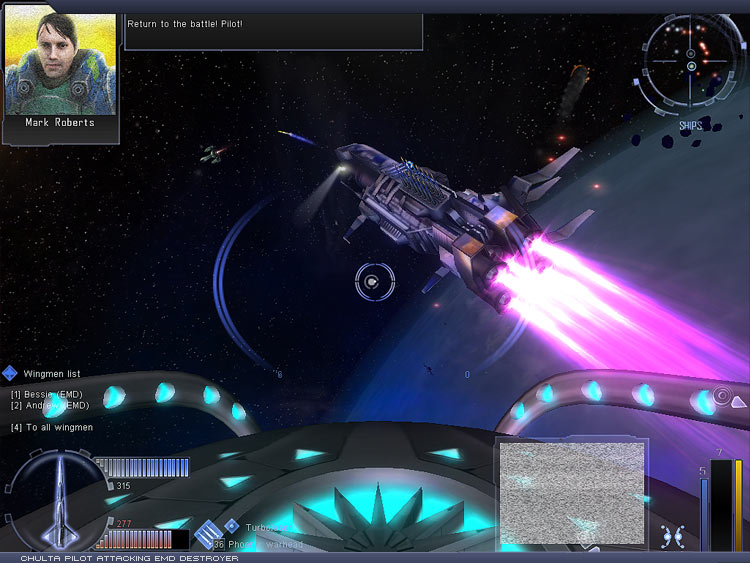750x563 pixels.
Task: Click the static target camera monitor
Action: (x=571, y=493)
